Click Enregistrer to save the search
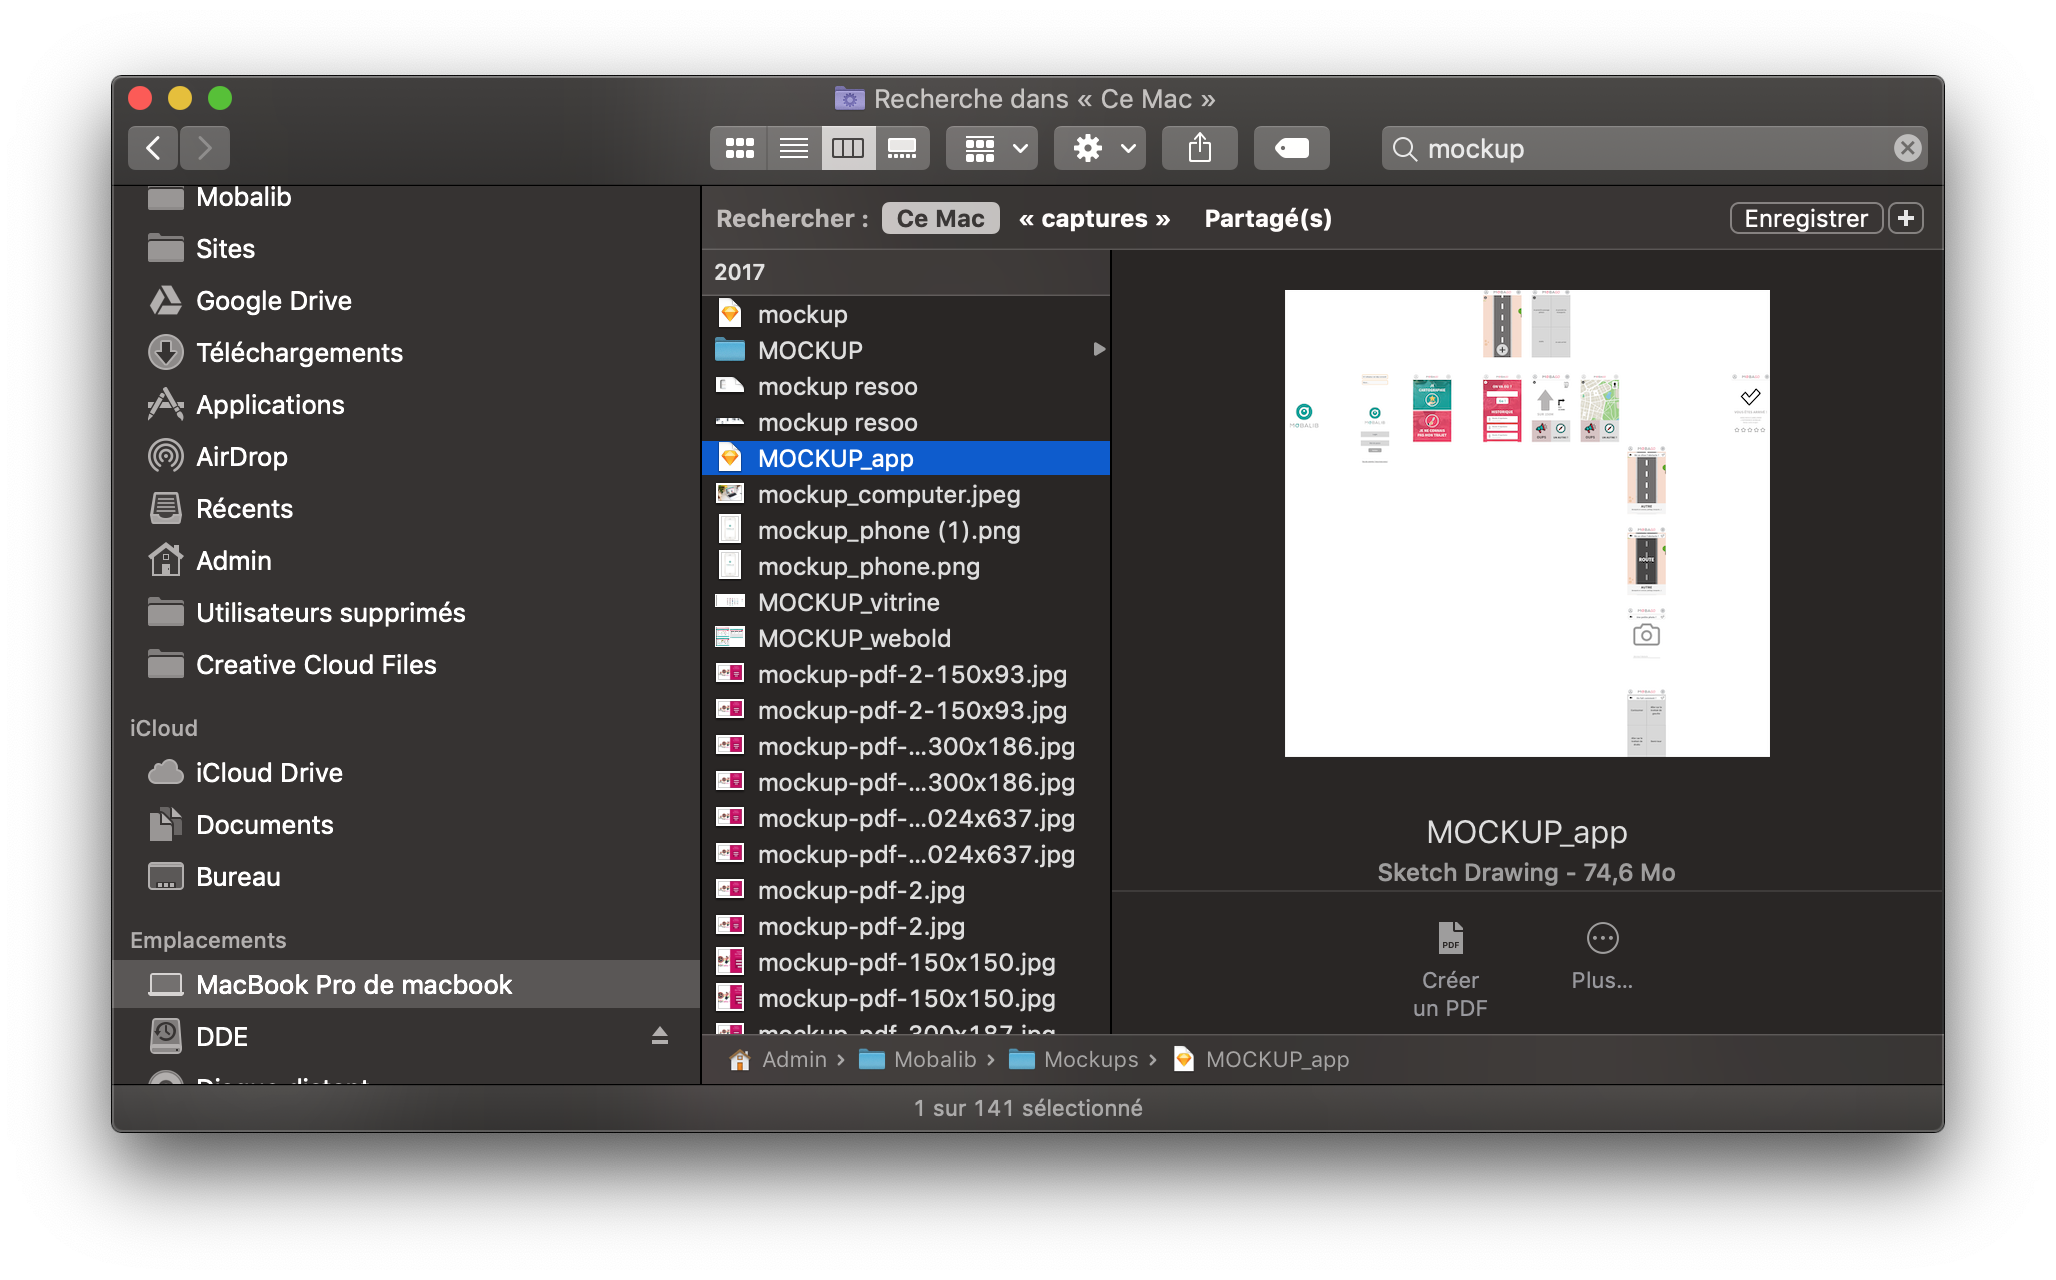This screenshot has height=1280, width=2056. pos(1805,218)
